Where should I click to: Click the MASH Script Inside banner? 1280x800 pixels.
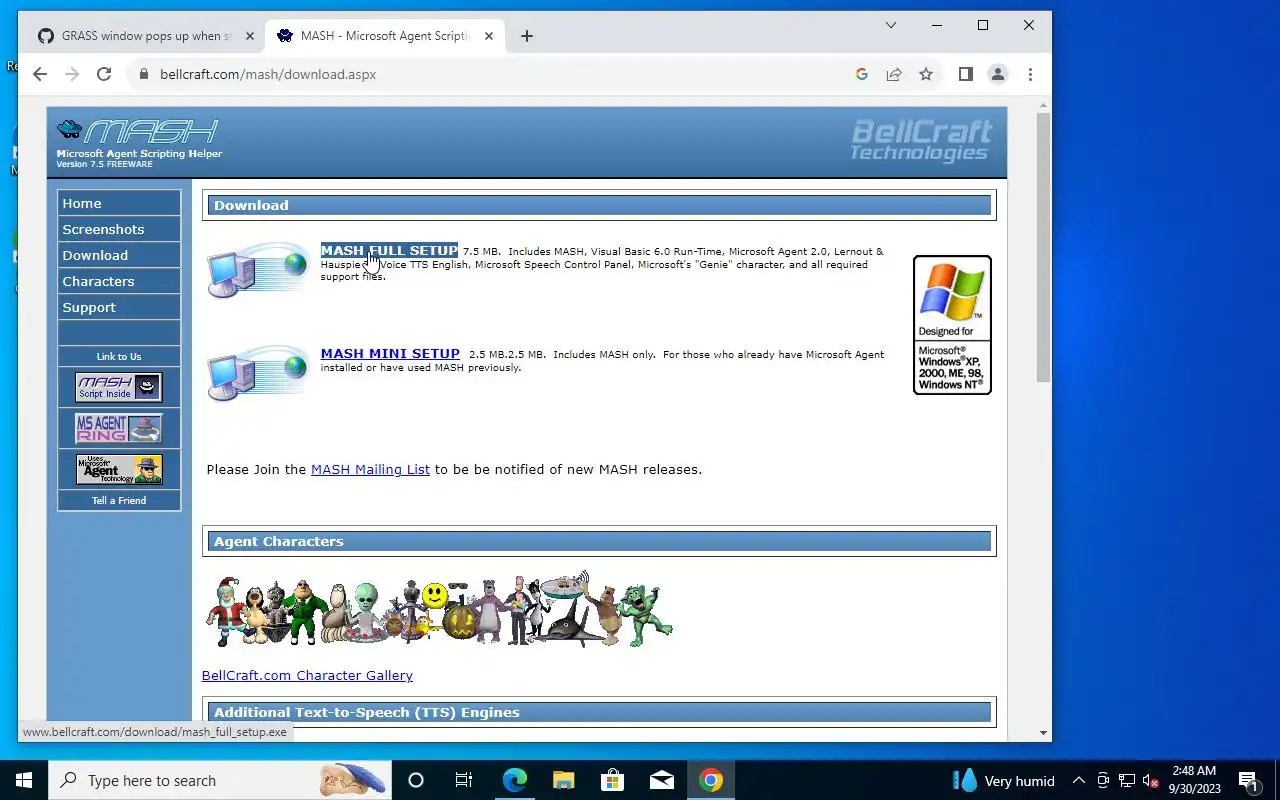click(x=119, y=387)
